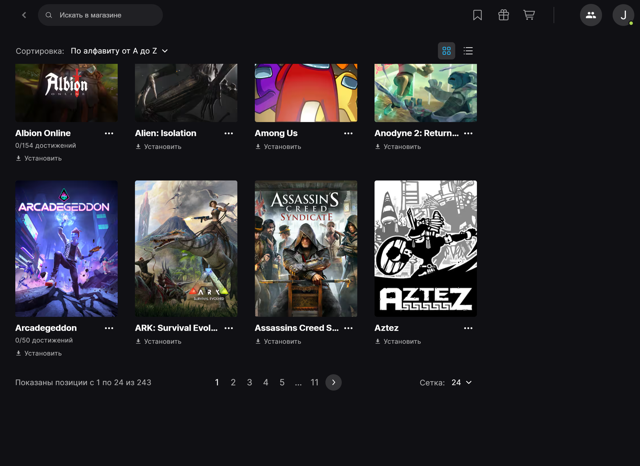Click the Alien: Isolation title
The image size is (640, 466).
(x=166, y=133)
